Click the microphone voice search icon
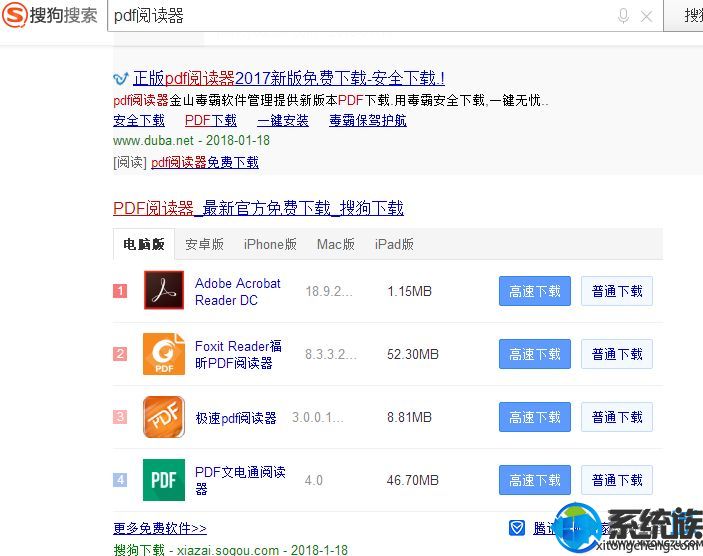Viewport: 703px width, 556px height. click(623, 16)
